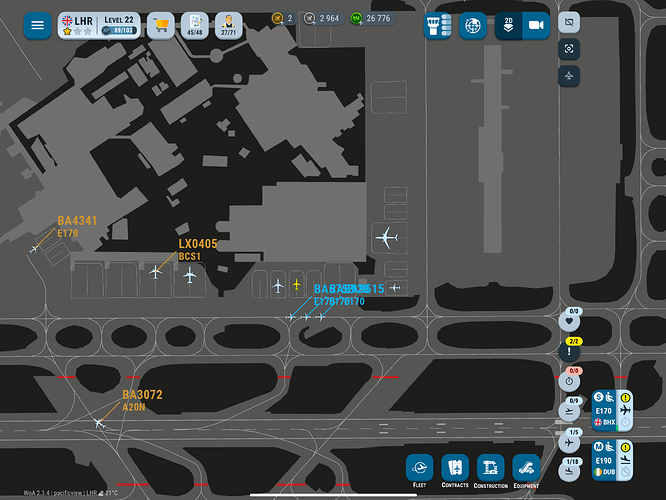Viewport: 666px width, 500px height.
Task: Open the alerts exclamation filter 2/2
Action: (569, 350)
